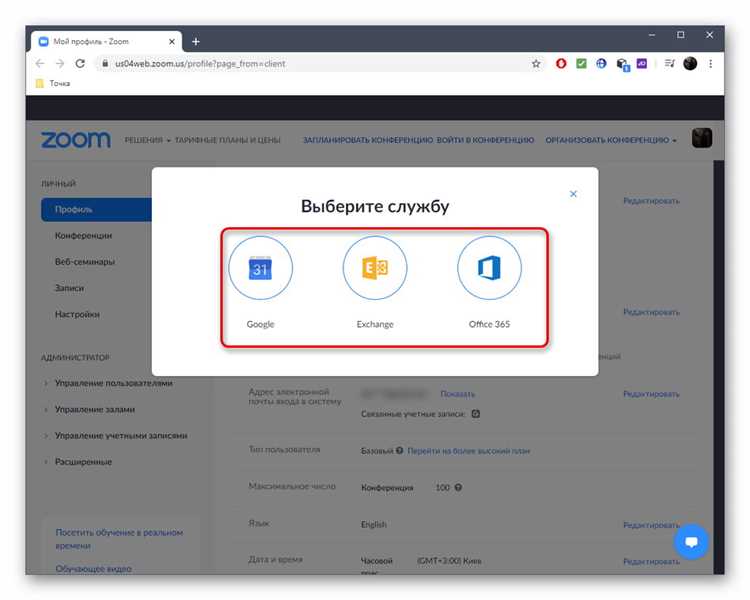Select the Google label text
750x600 pixels.
point(260,324)
